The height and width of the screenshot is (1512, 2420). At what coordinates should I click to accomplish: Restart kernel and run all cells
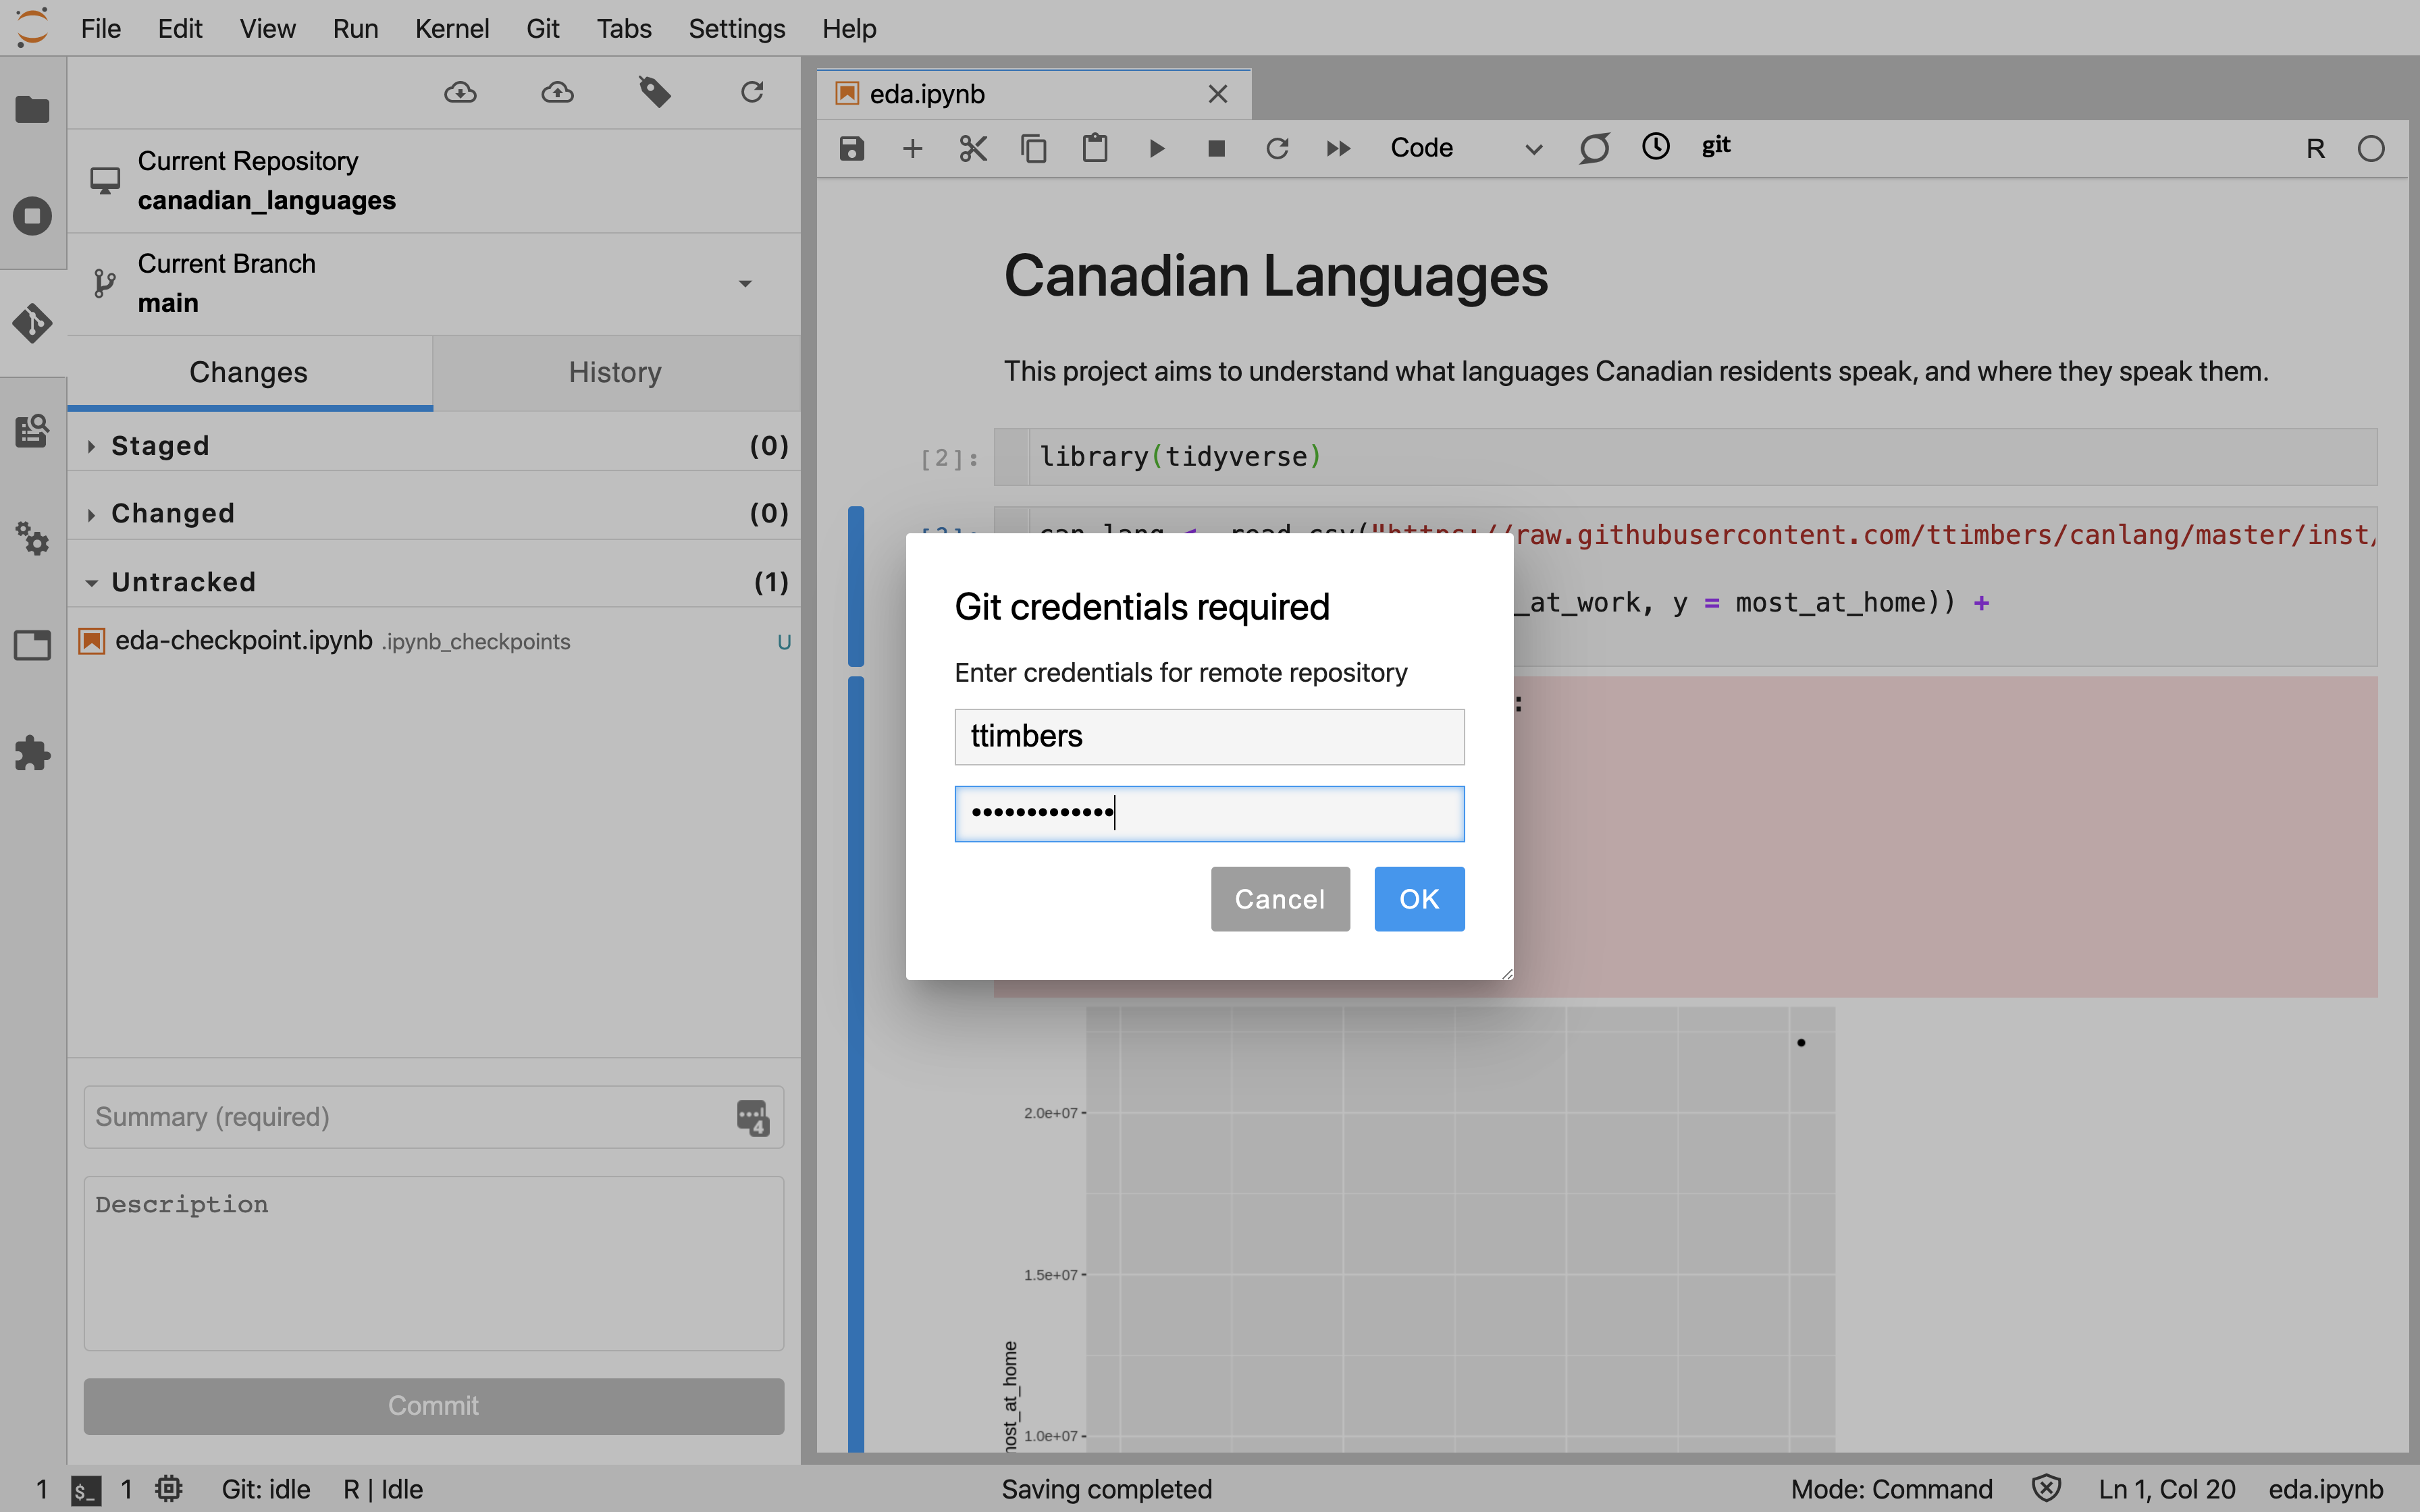point(1338,149)
